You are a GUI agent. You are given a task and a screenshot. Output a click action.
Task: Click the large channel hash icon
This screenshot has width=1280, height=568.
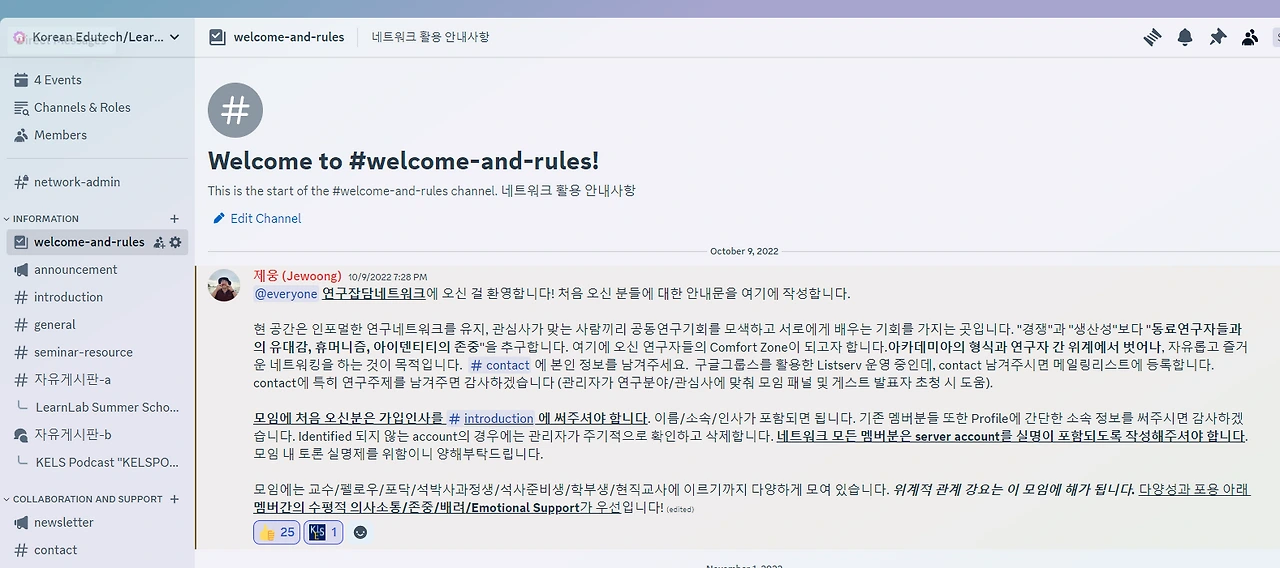[x=235, y=110]
